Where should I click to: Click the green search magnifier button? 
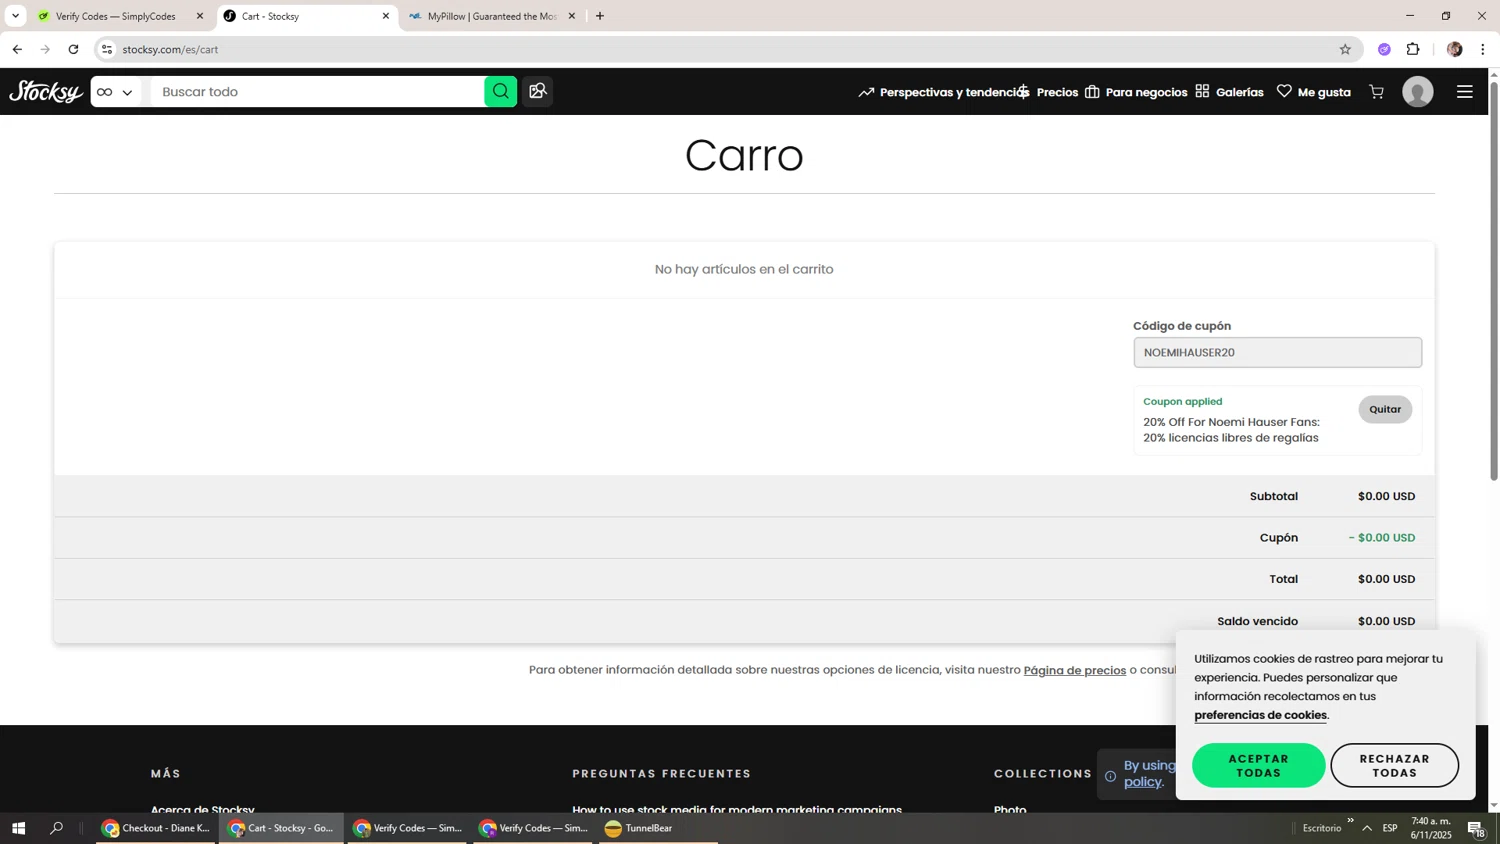tap(501, 92)
